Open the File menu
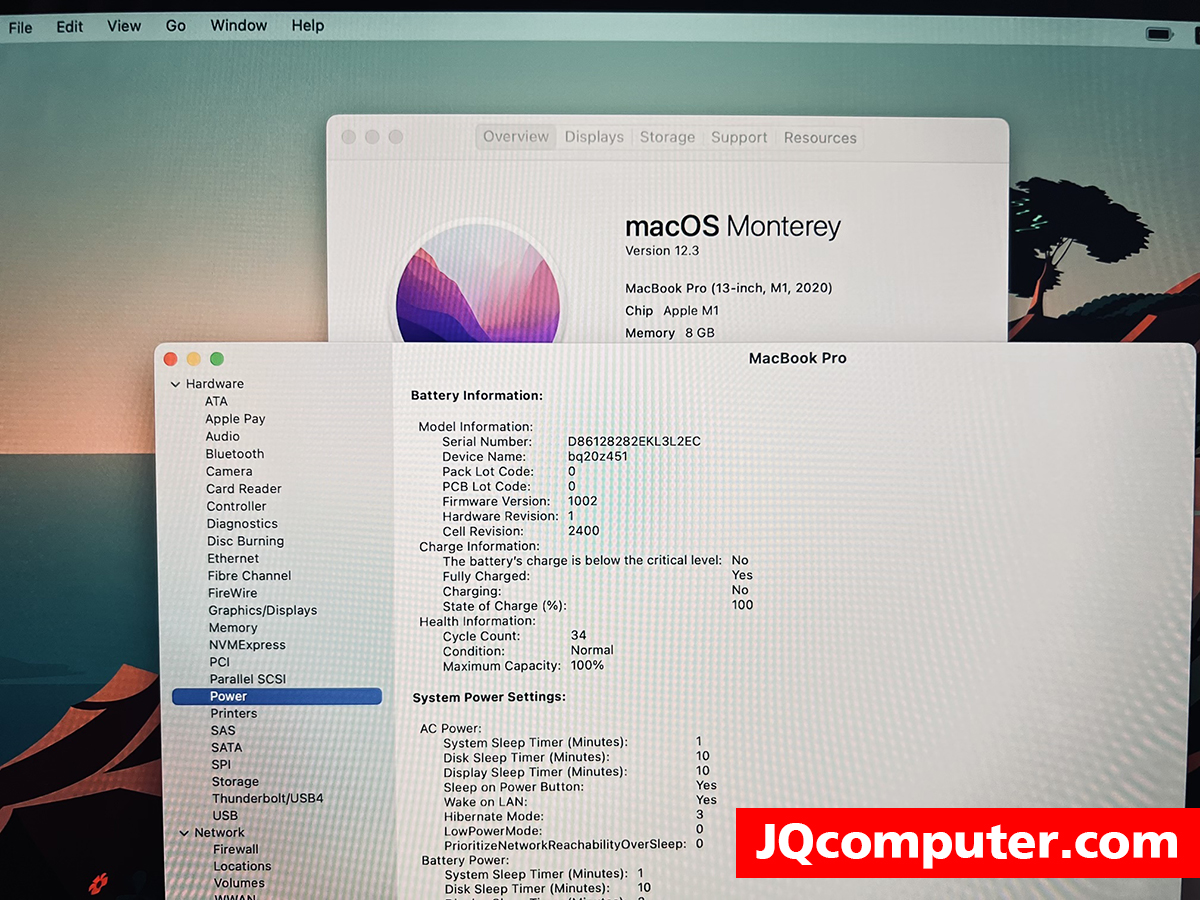 coord(20,27)
